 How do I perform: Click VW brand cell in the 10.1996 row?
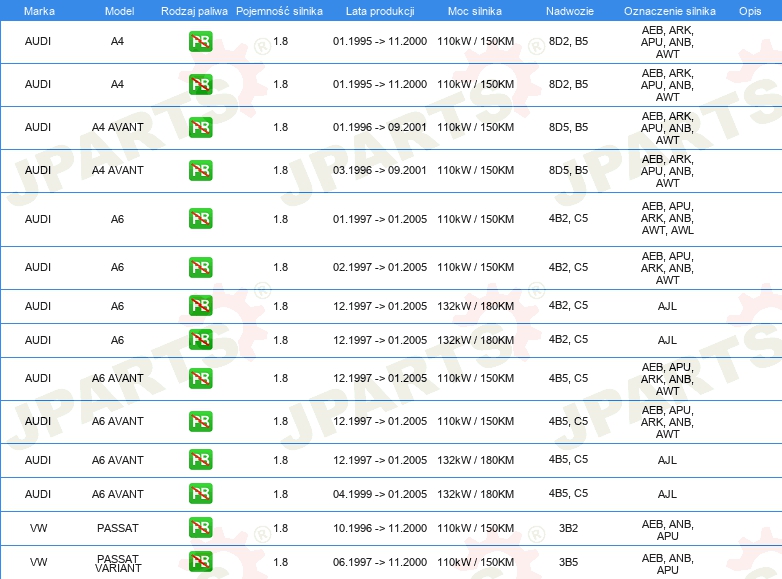point(38,528)
